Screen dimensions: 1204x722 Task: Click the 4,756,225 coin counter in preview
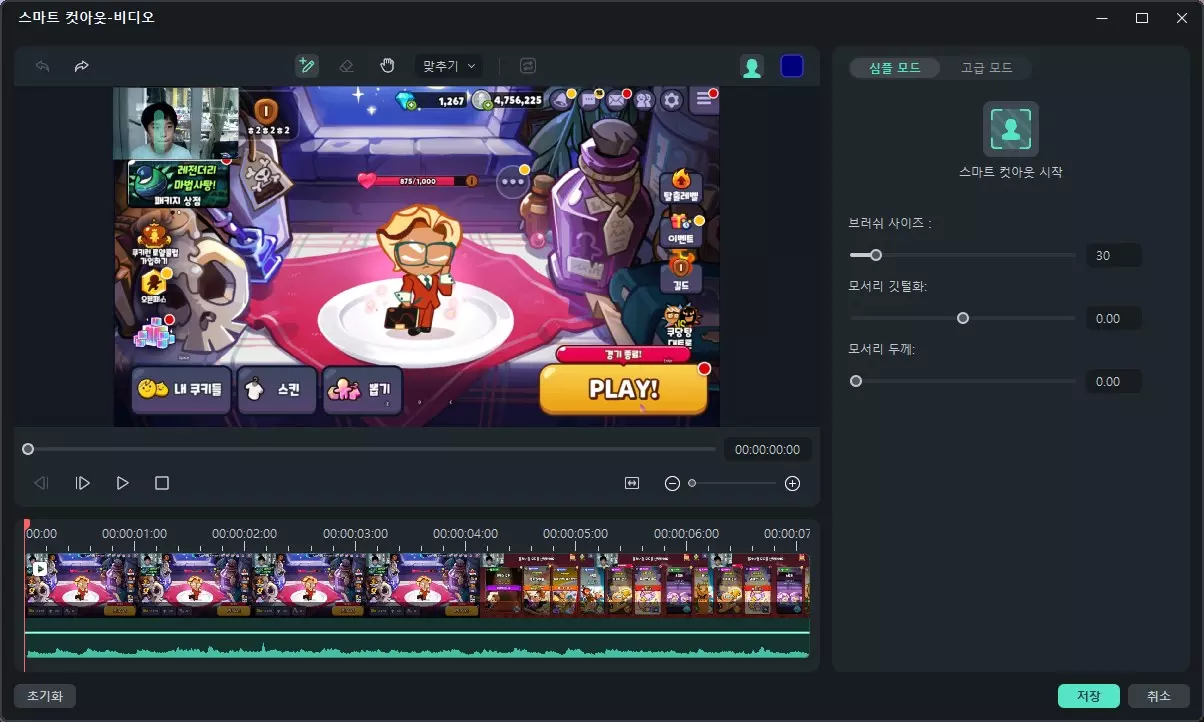tap(507, 99)
